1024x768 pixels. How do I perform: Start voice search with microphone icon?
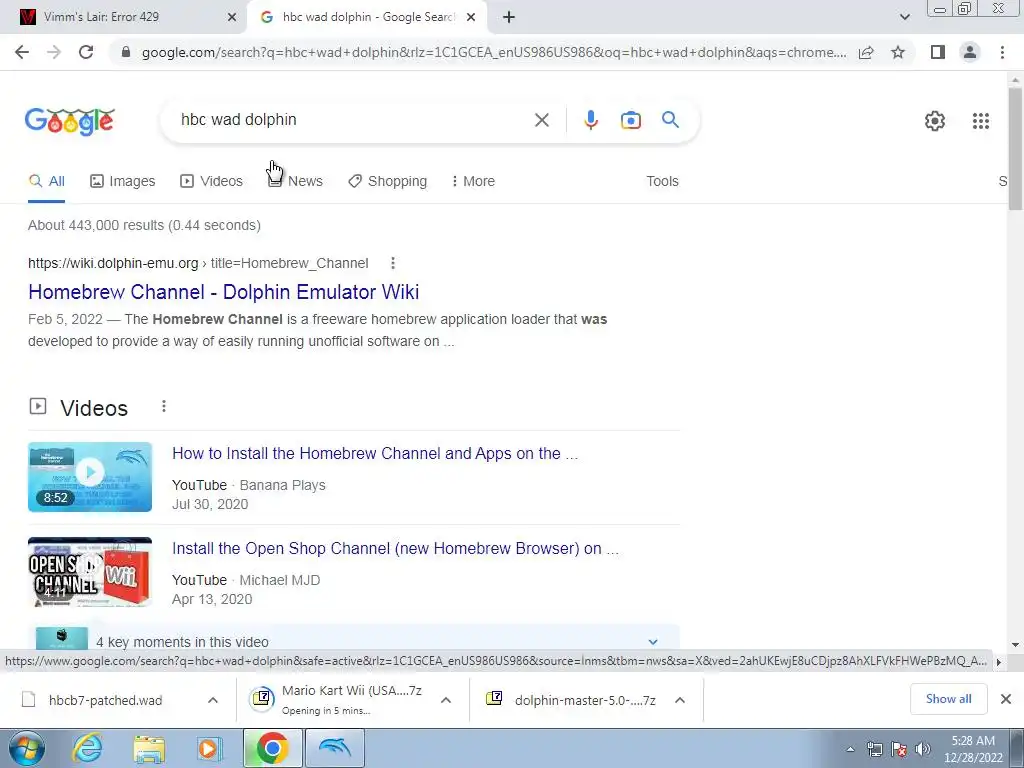pyautogui.click(x=590, y=120)
